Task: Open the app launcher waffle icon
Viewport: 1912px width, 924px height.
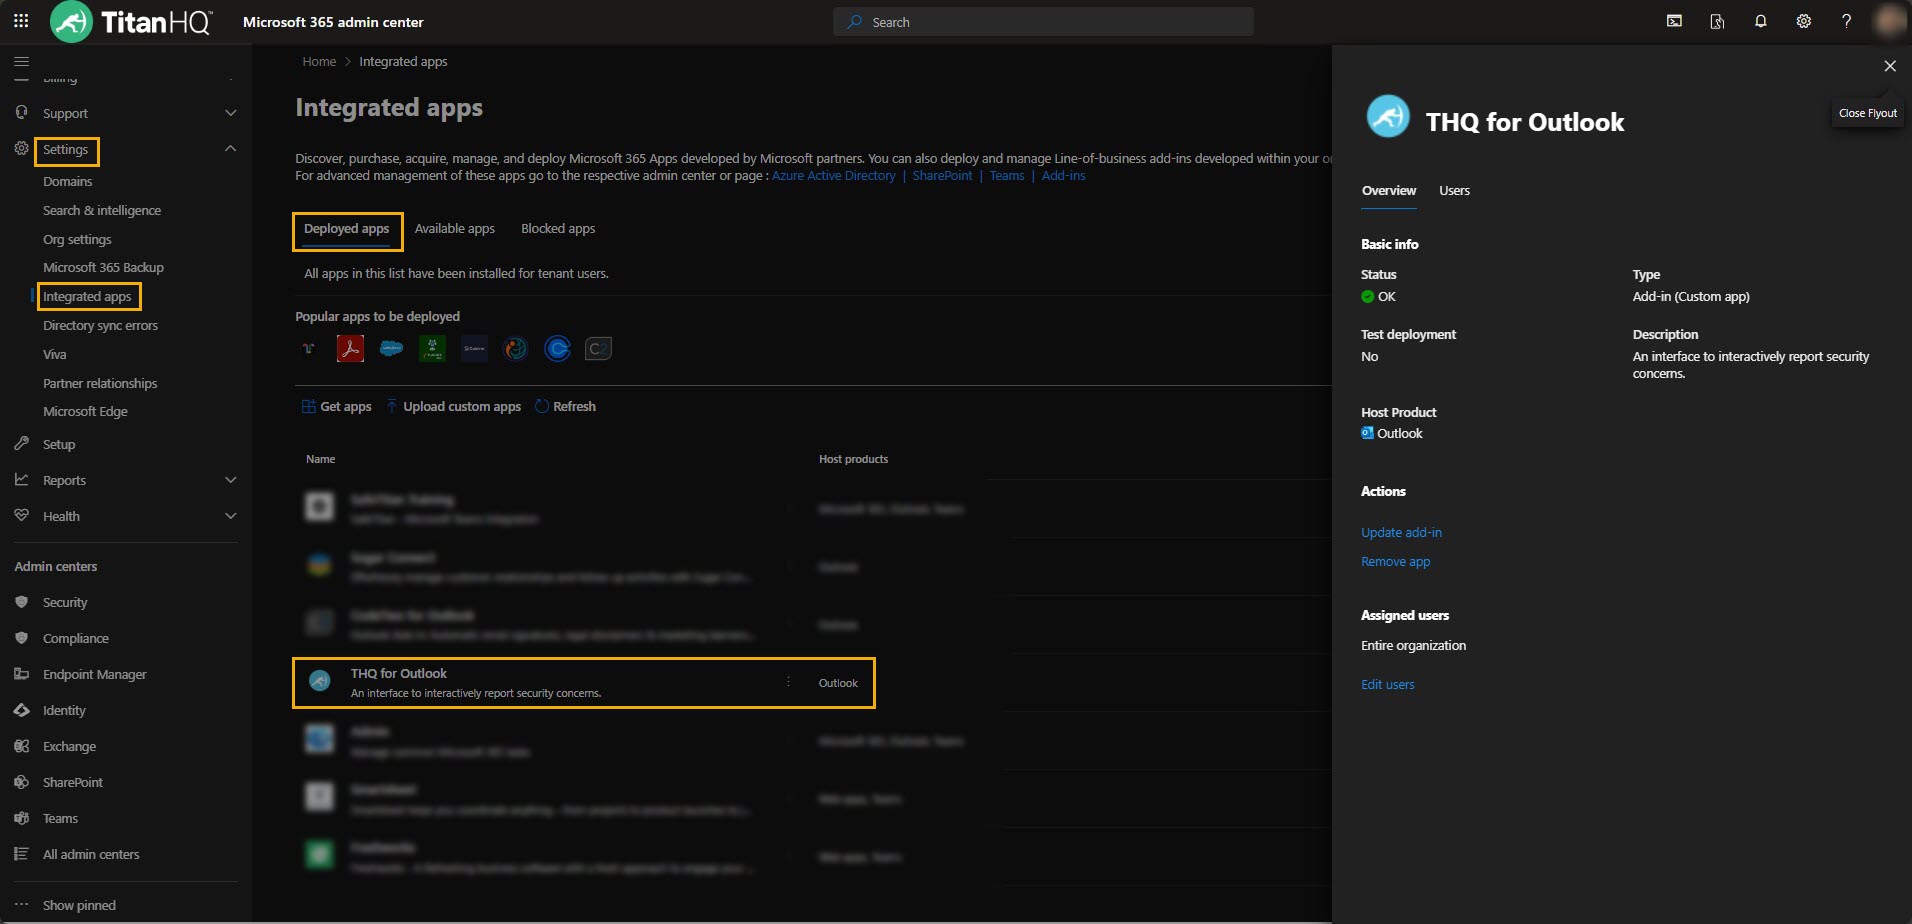Action: 21,21
